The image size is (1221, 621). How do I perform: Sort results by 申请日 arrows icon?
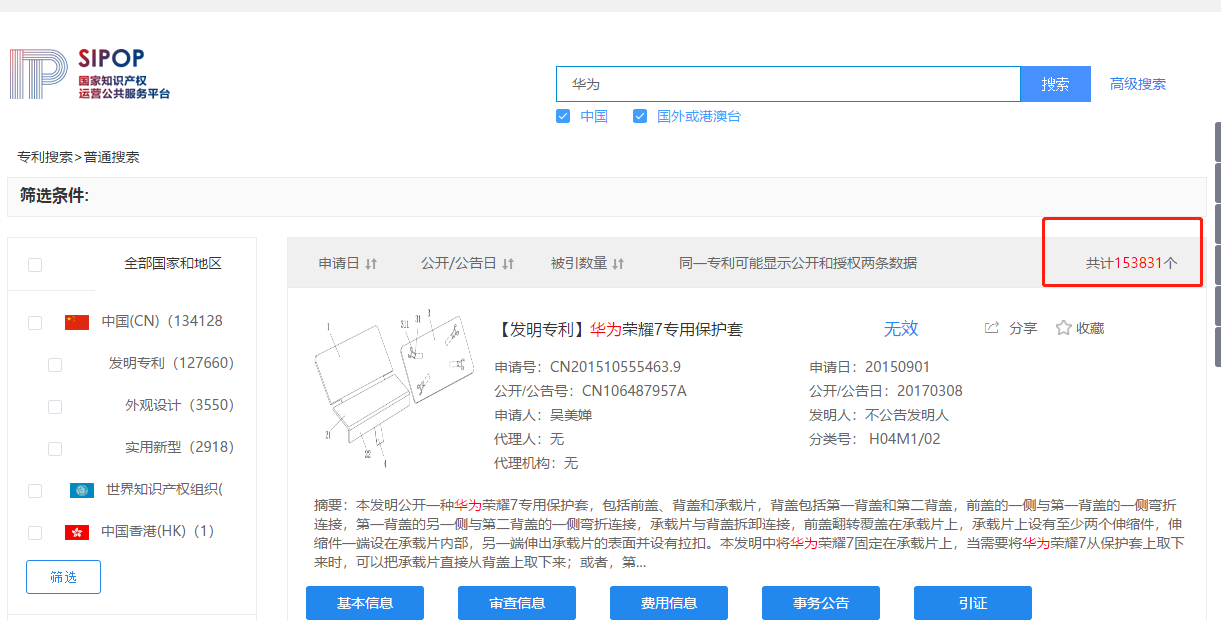click(x=371, y=264)
